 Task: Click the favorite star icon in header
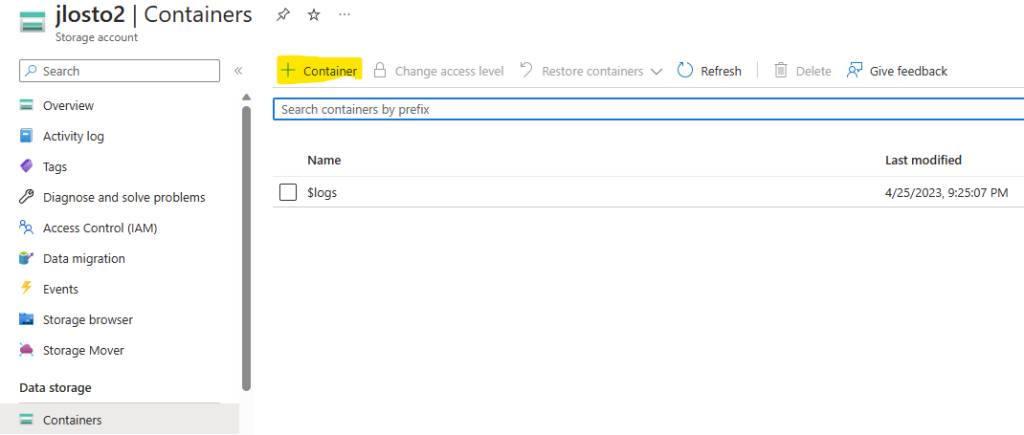(314, 15)
